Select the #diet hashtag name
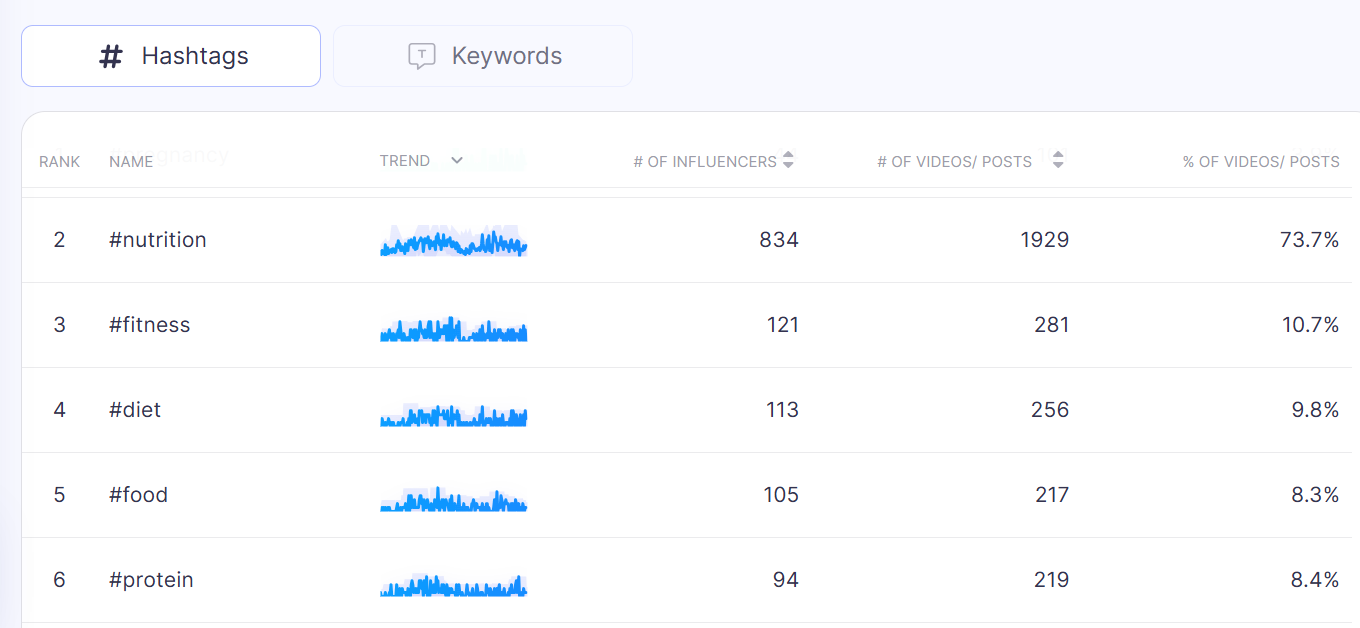This screenshot has width=1360, height=628. point(135,410)
